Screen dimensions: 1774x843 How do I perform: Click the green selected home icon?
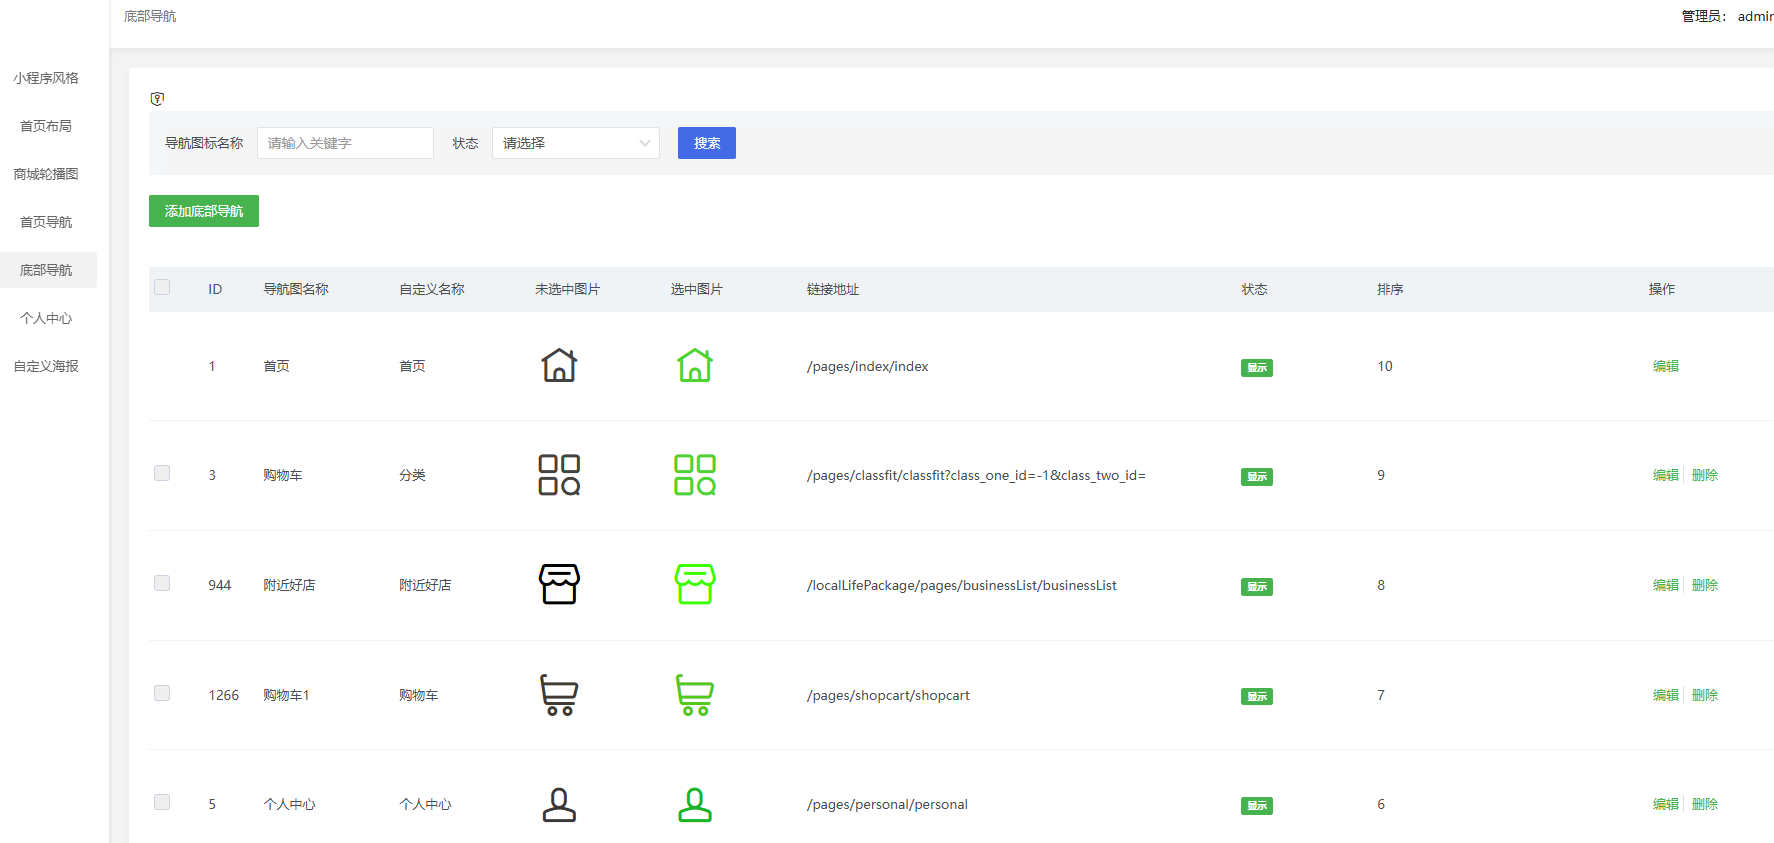pos(695,366)
